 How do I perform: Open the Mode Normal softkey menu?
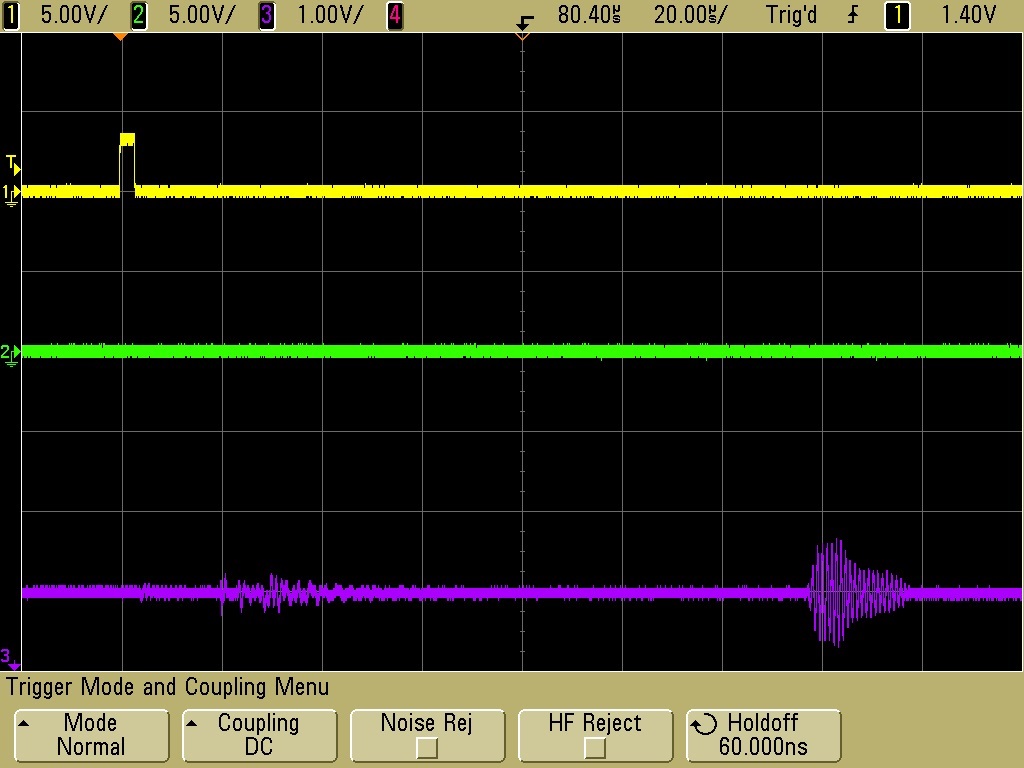click(91, 735)
